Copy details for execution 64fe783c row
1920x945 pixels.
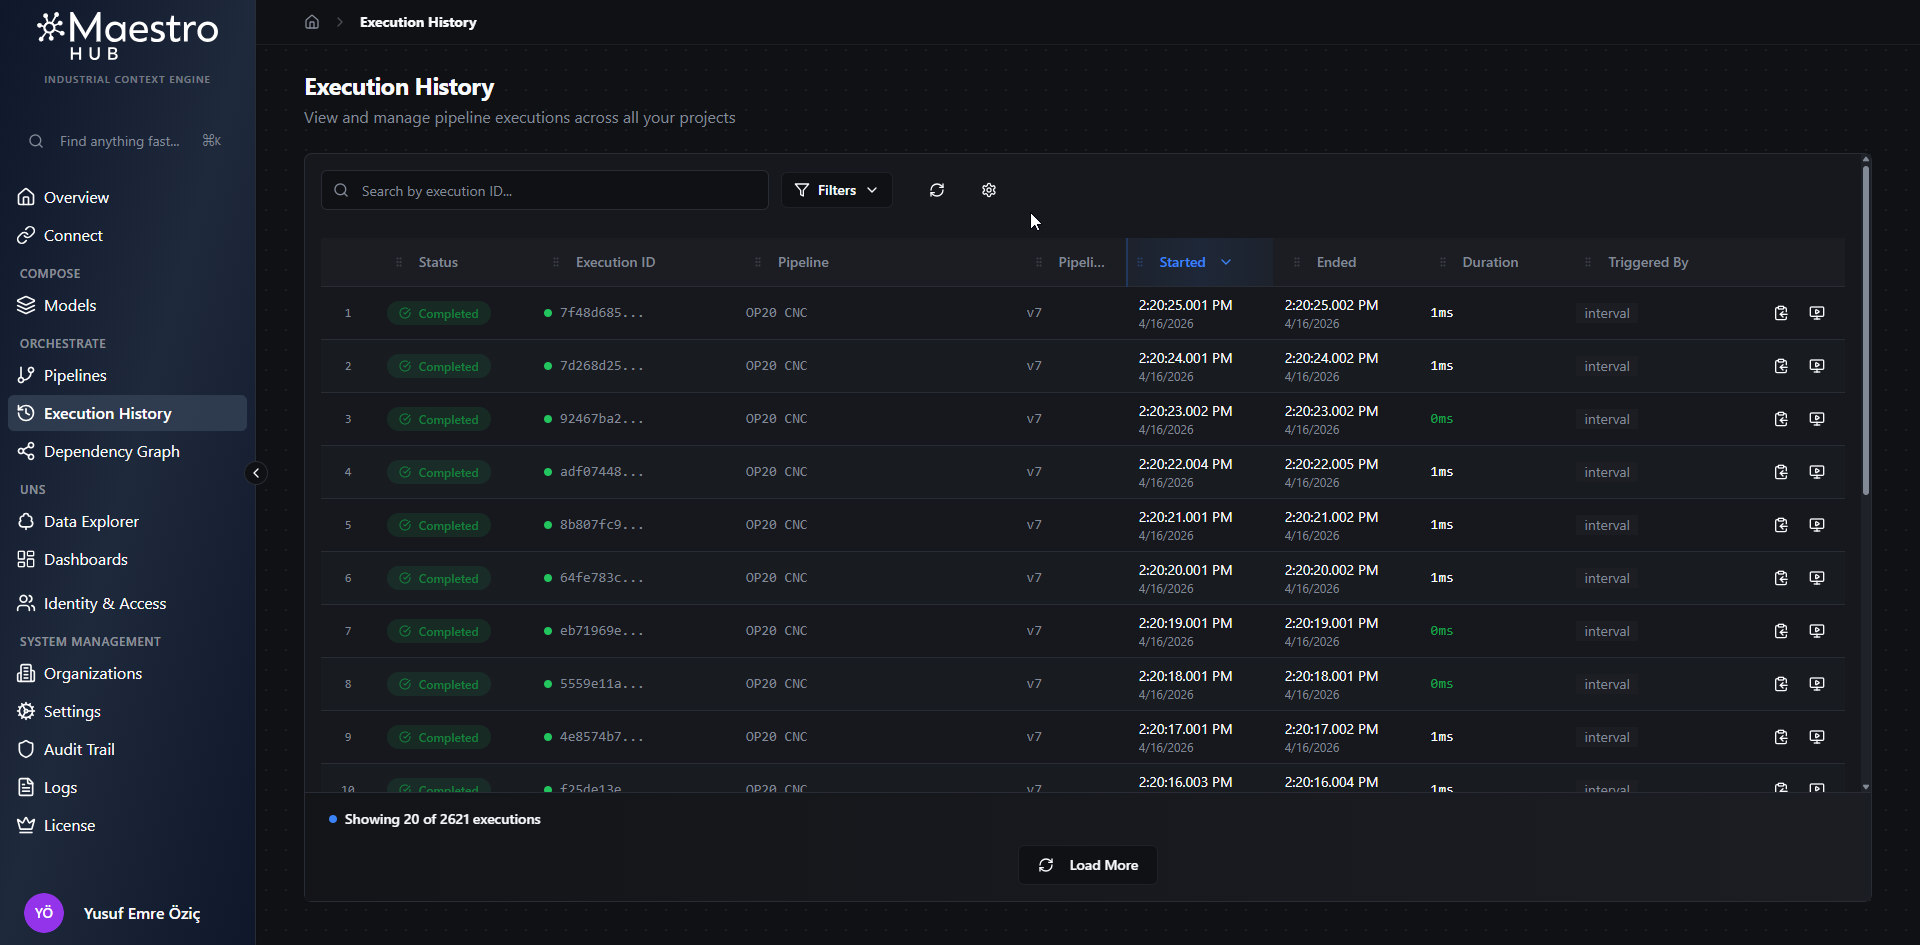(1781, 578)
